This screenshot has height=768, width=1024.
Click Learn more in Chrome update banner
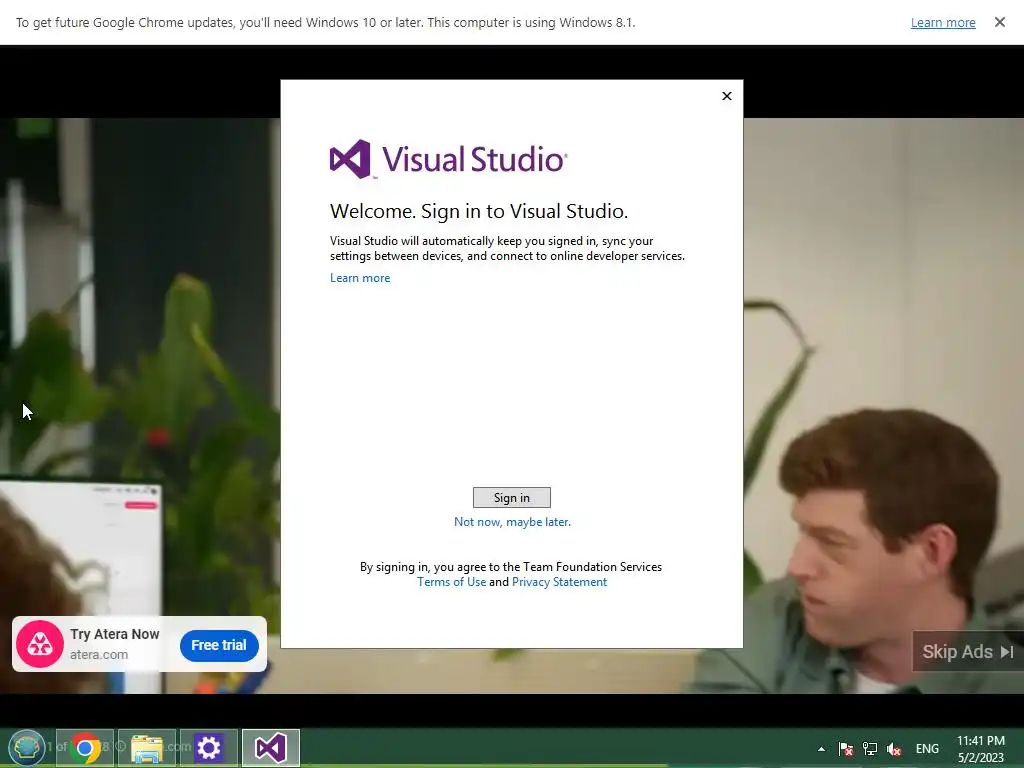point(943,23)
